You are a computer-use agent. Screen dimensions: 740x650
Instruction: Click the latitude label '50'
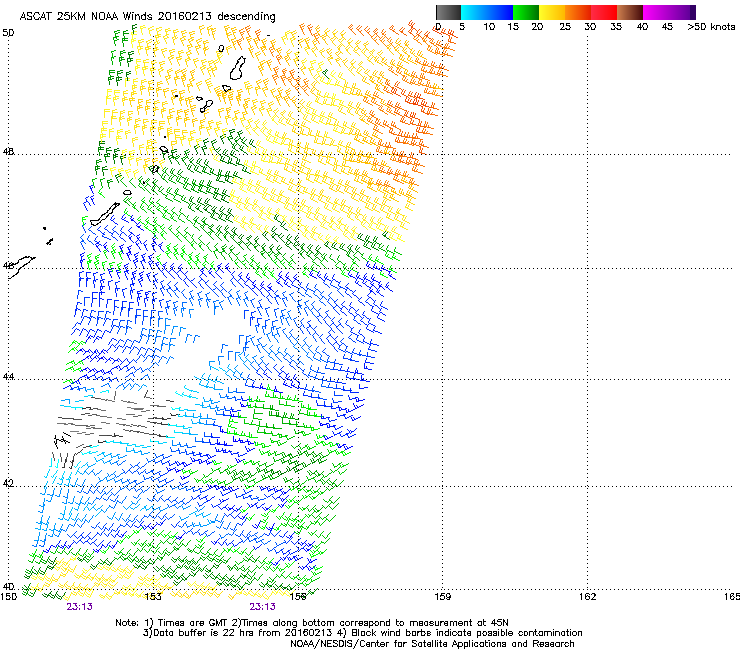(x=8, y=33)
